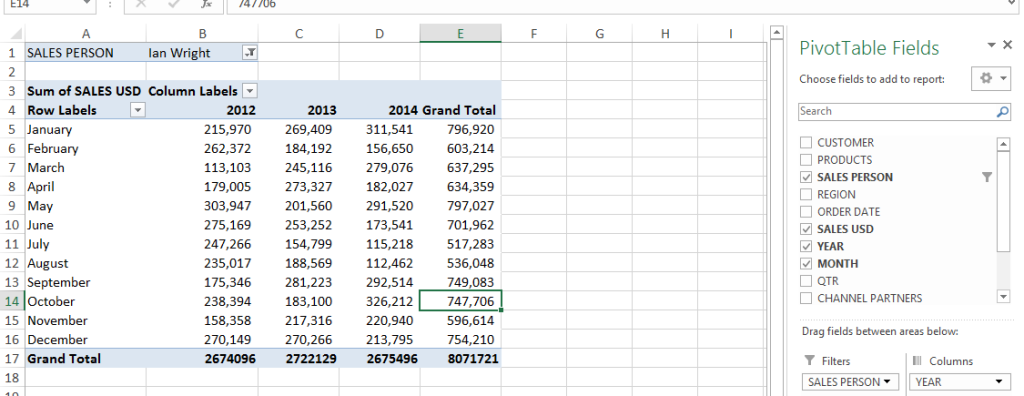Screen dimensions: 1024x396
Task: Click cell with value 281,223
Action: tap(298, 283)
